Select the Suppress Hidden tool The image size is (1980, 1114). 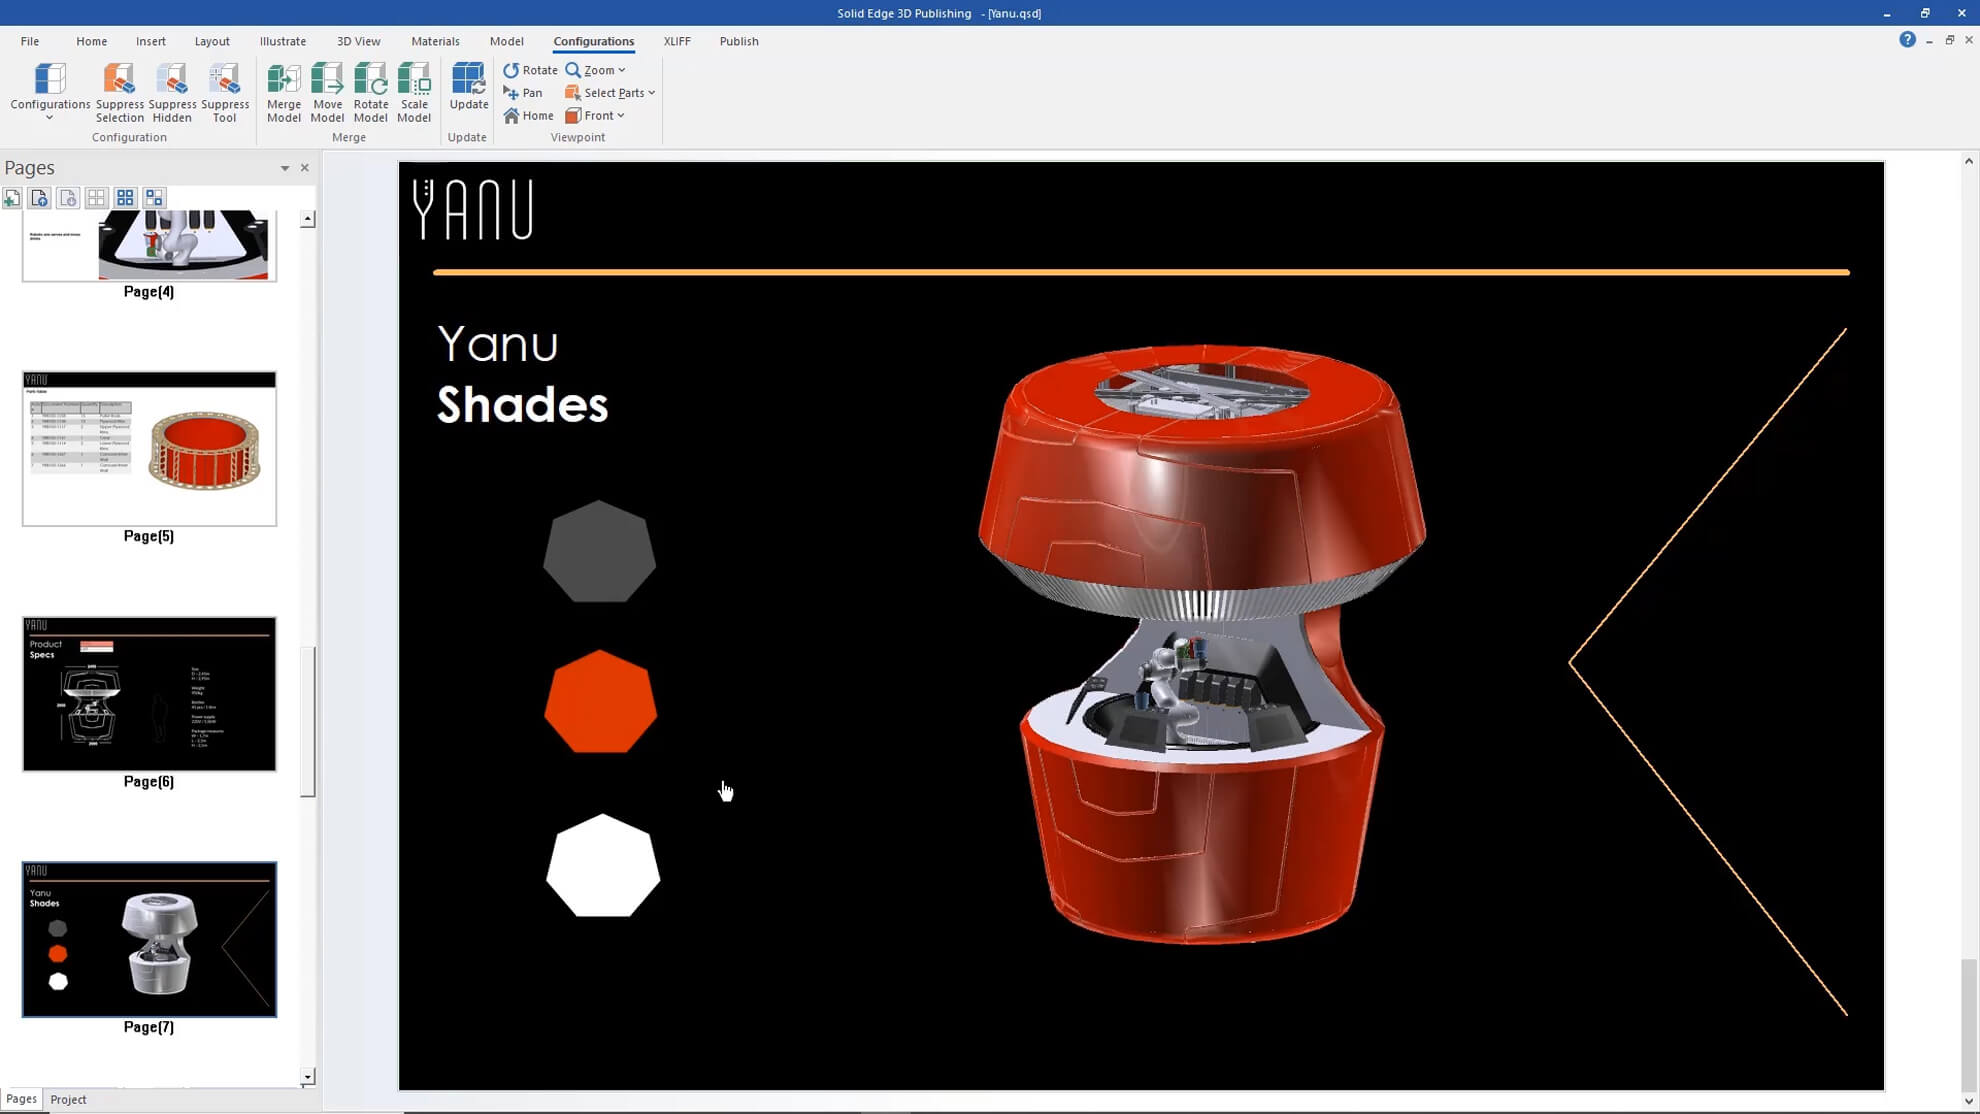[172, 92]
